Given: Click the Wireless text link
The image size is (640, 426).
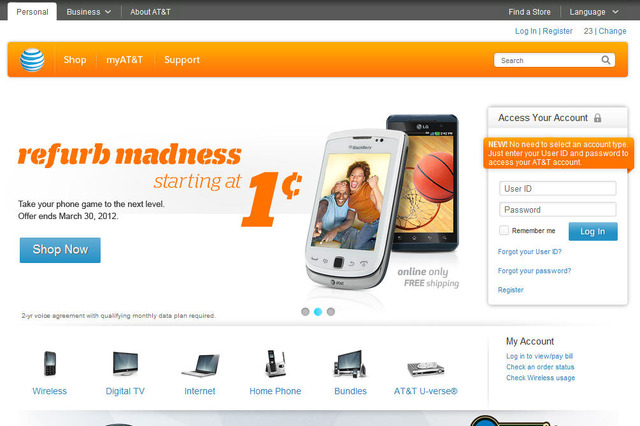Looking at the screenshot, I should [x=49, y=391].
